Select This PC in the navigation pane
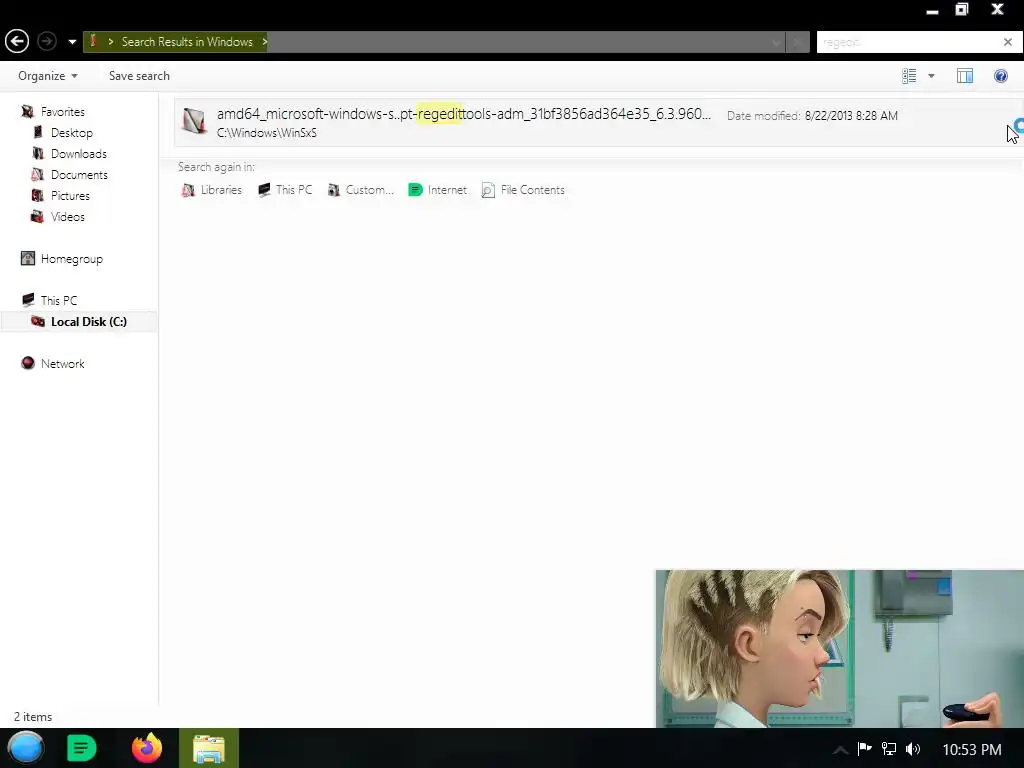This screenshot has height=768, width=1024. coord(59,300)
